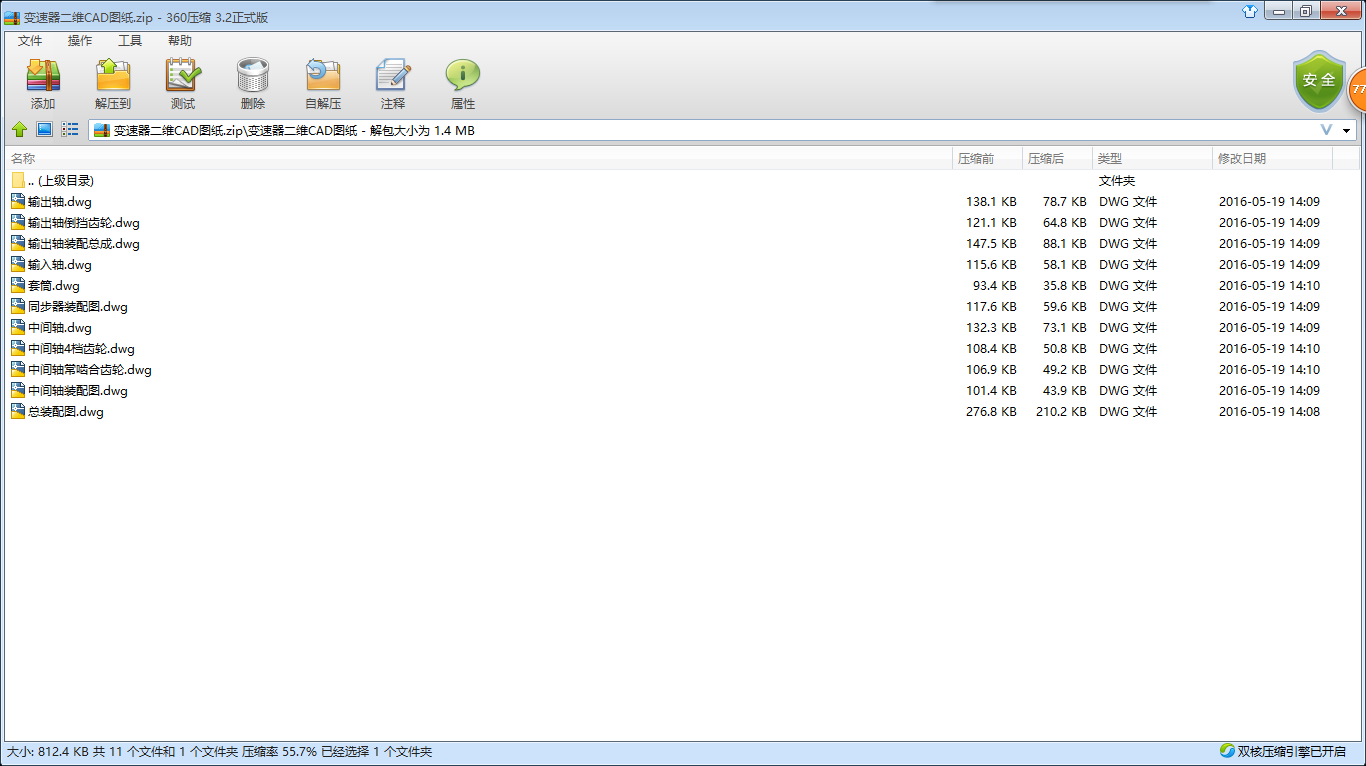Click the 双核压缩引擎 status icon
This screenshot has height=766, width=1366.
tap(1227, 751)
